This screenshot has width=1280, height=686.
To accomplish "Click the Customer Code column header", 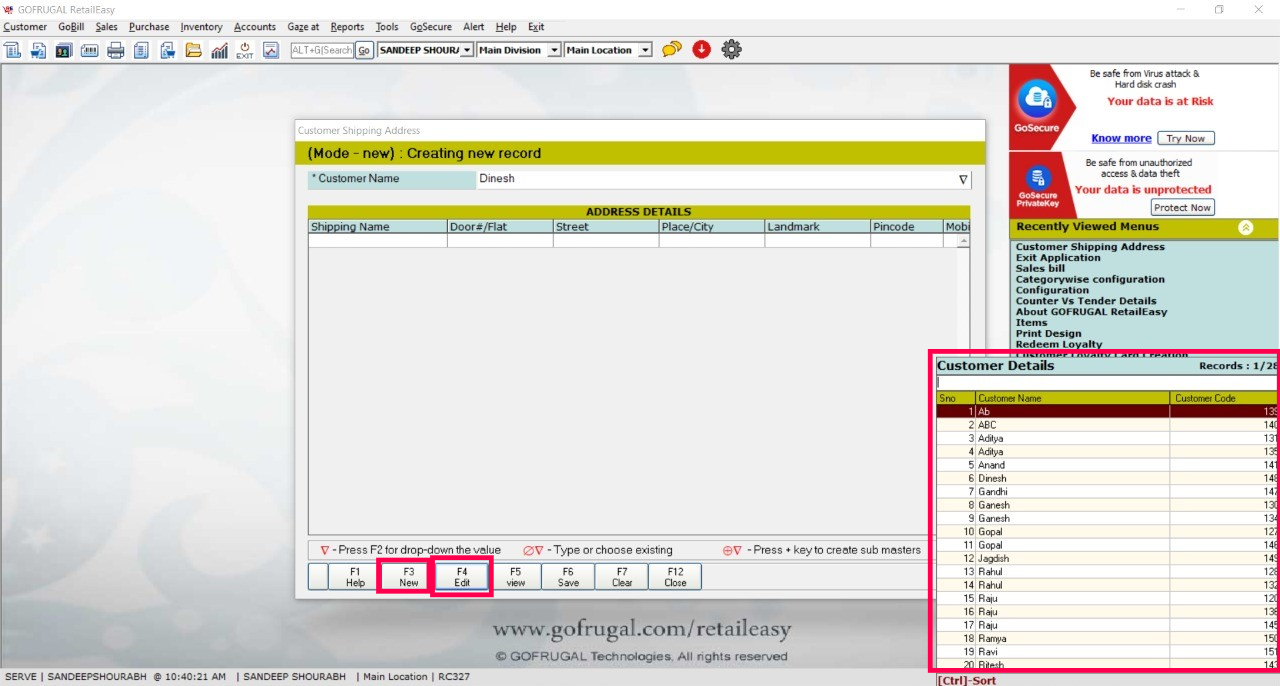I will click(1224, 398).
